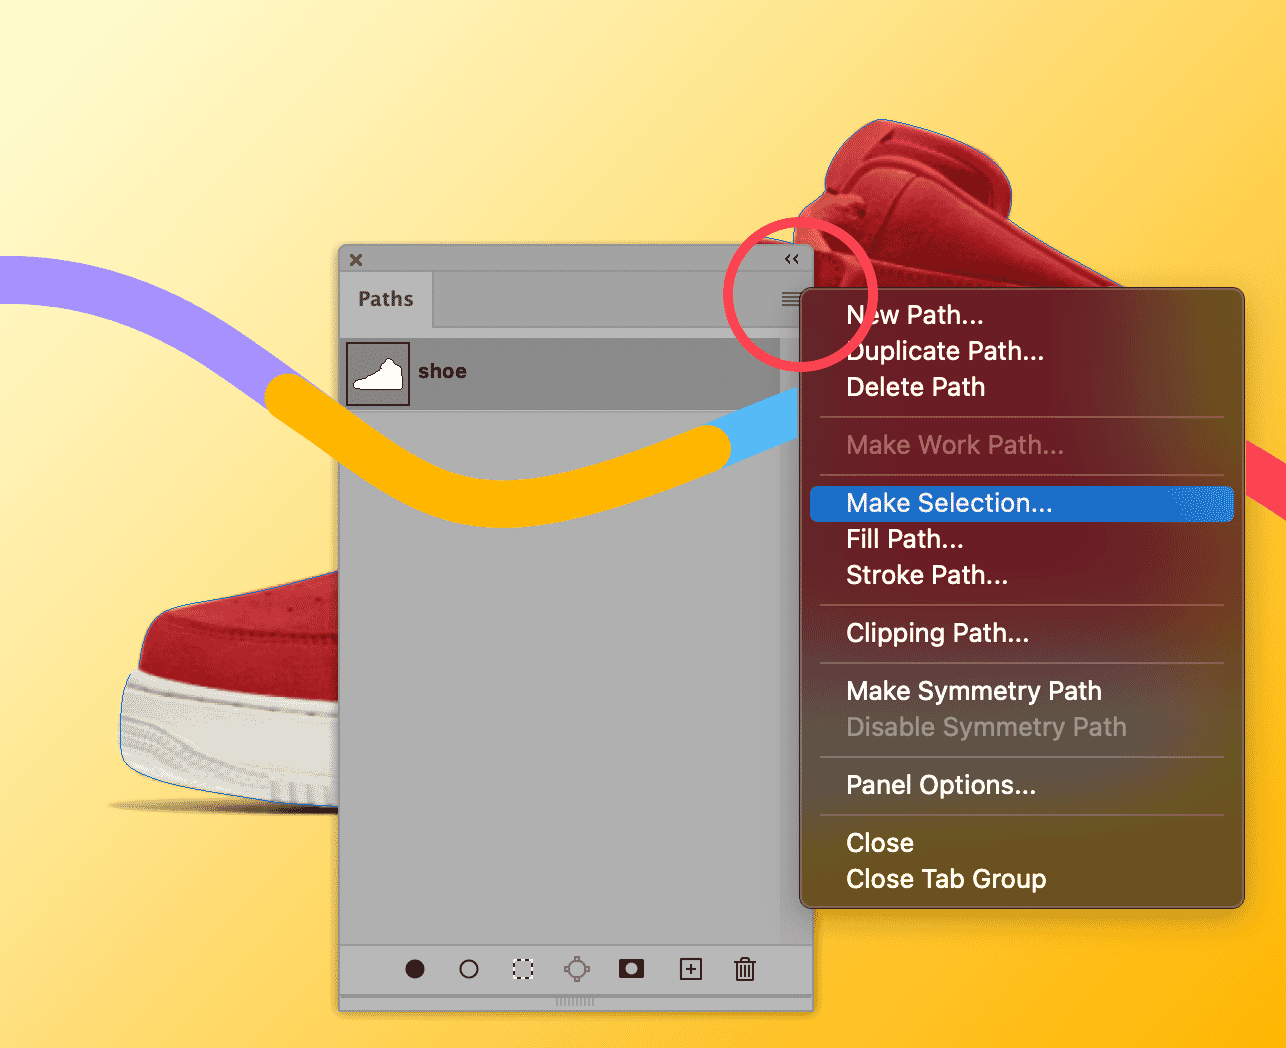Open Panel Options... from the menu

[x=940, y=785]
